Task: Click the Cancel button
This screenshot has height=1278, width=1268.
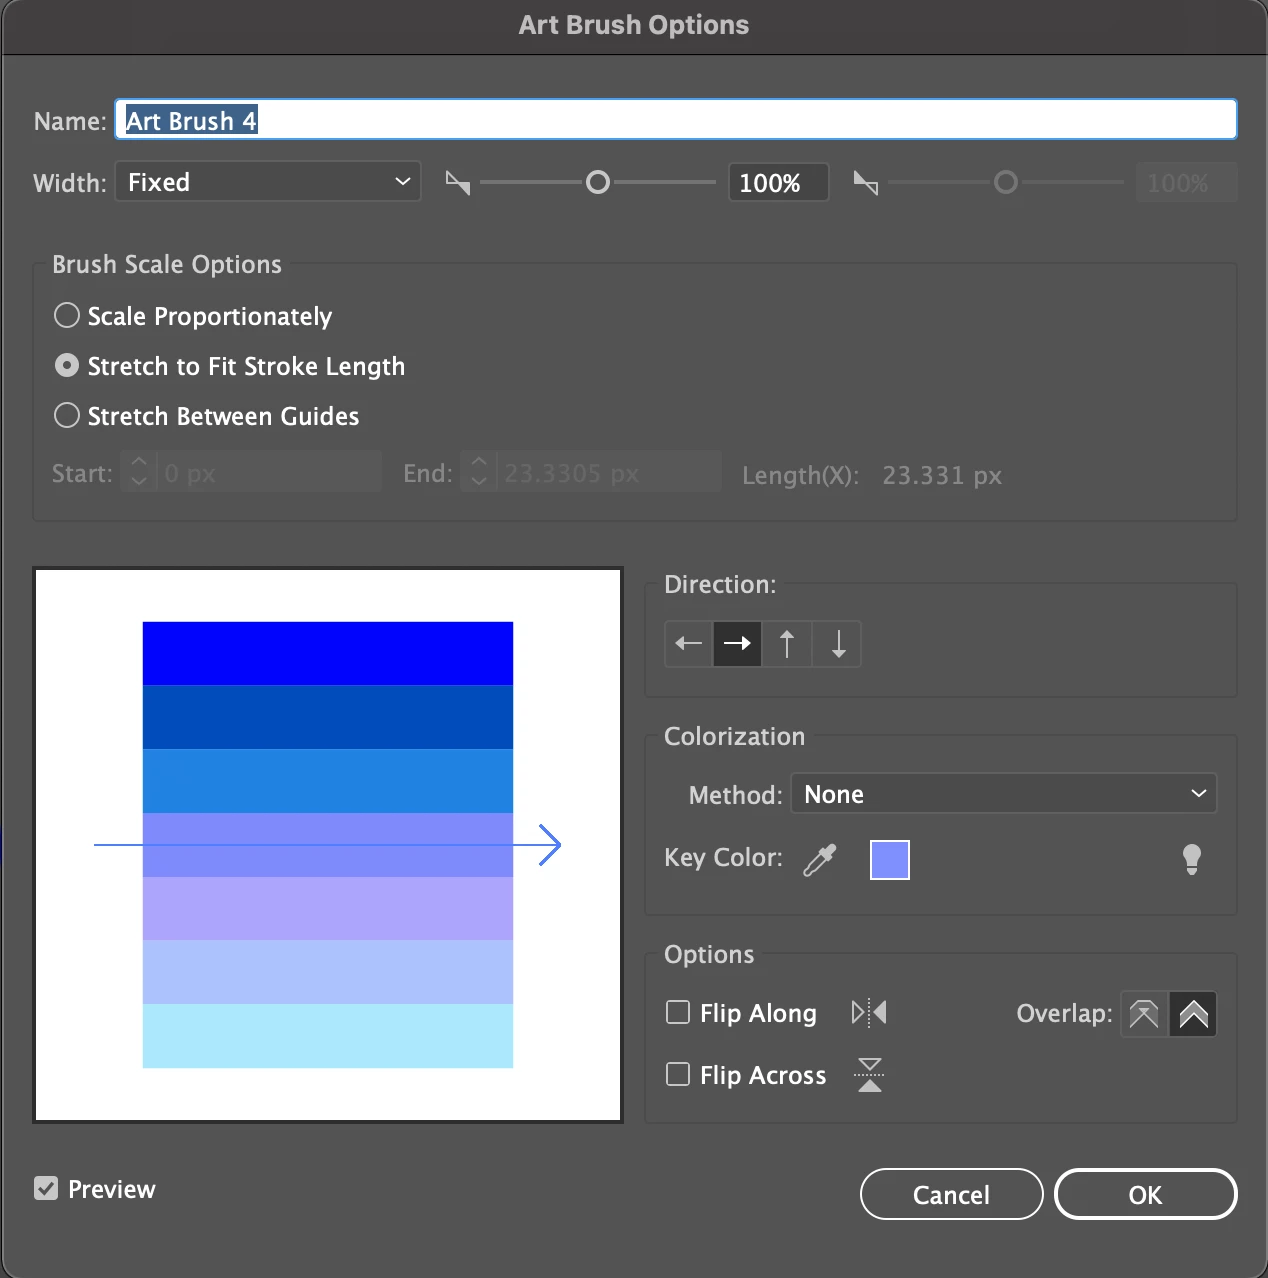Action: 951,1195
